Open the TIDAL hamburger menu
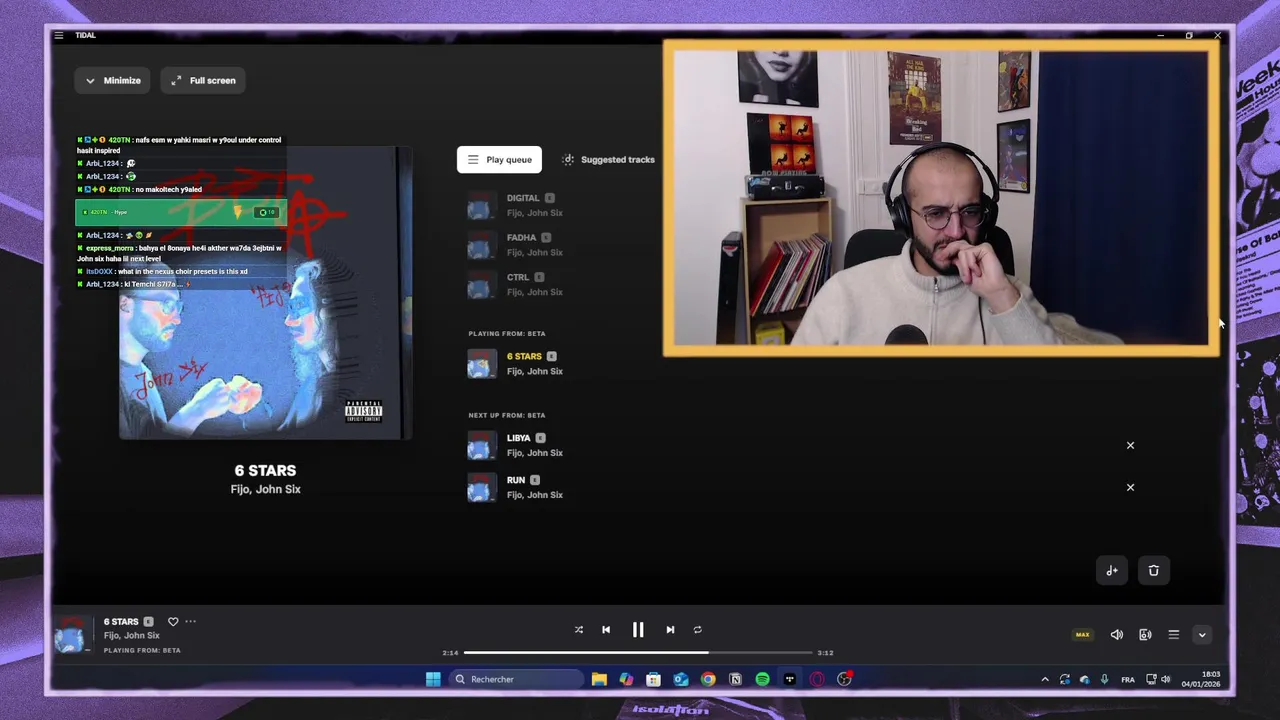1280x720 pixels. tap(59, 35)
